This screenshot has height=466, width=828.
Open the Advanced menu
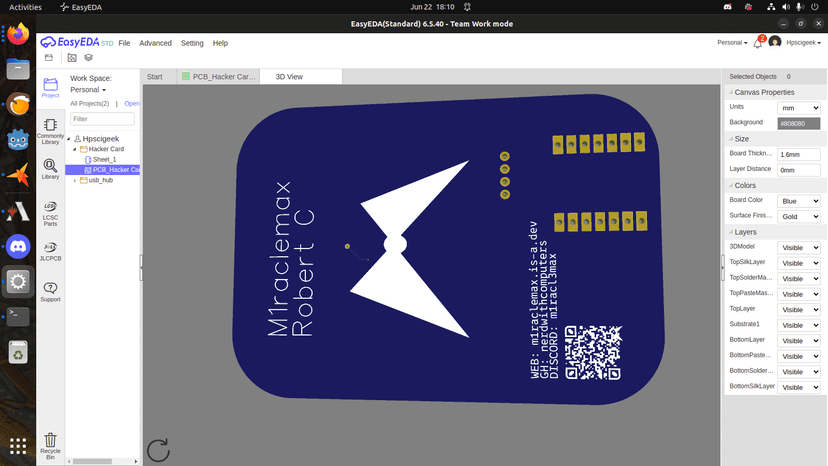155,43
